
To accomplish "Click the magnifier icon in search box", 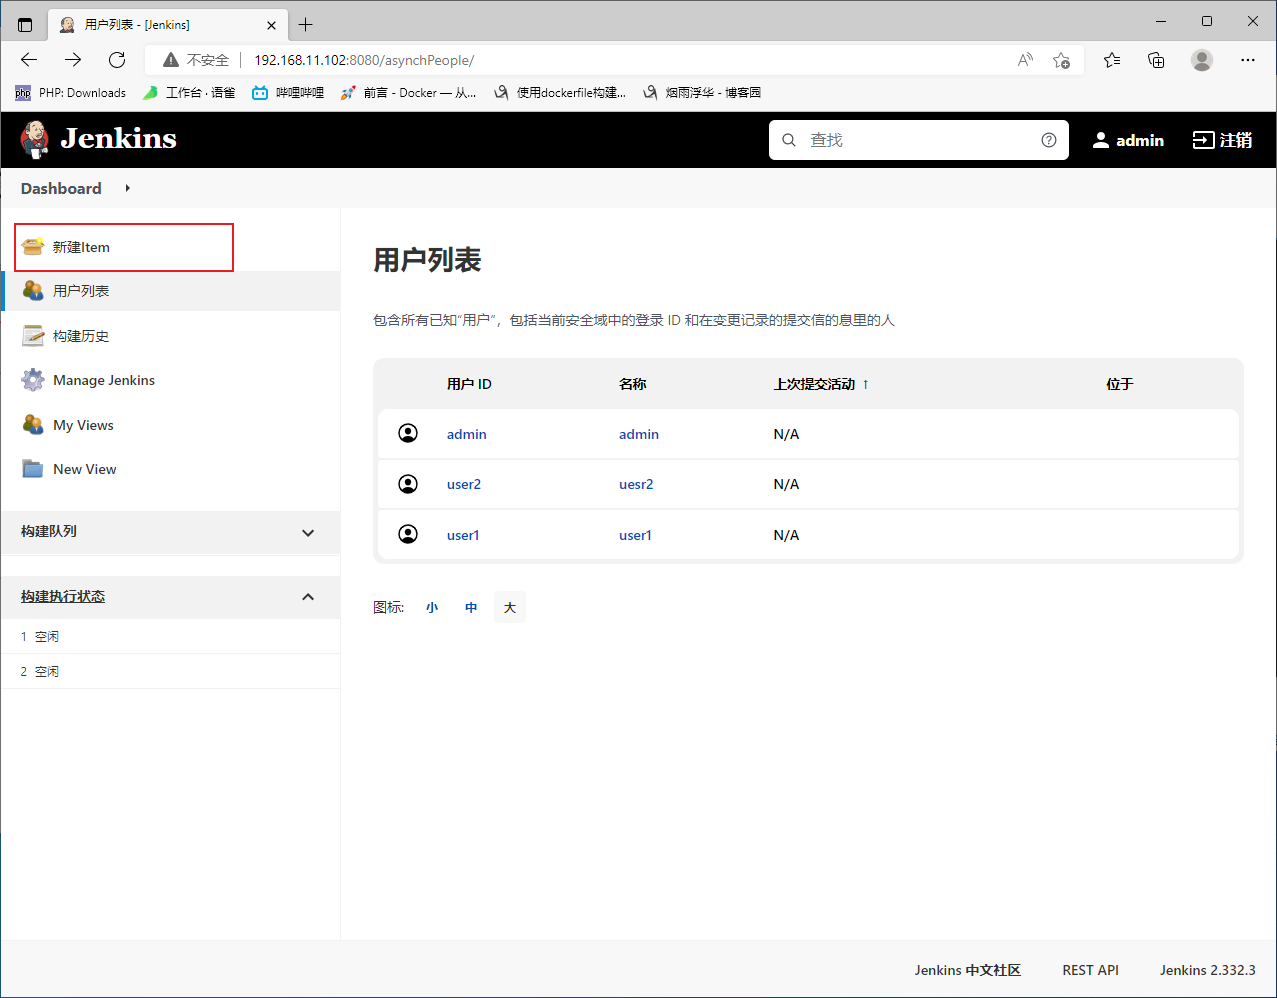I will [x=789, y=140].
